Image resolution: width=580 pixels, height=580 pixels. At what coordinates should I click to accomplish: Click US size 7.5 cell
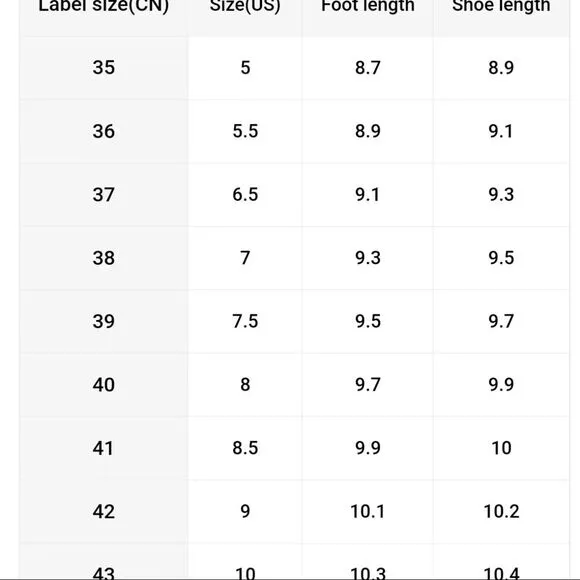point(245,322)
